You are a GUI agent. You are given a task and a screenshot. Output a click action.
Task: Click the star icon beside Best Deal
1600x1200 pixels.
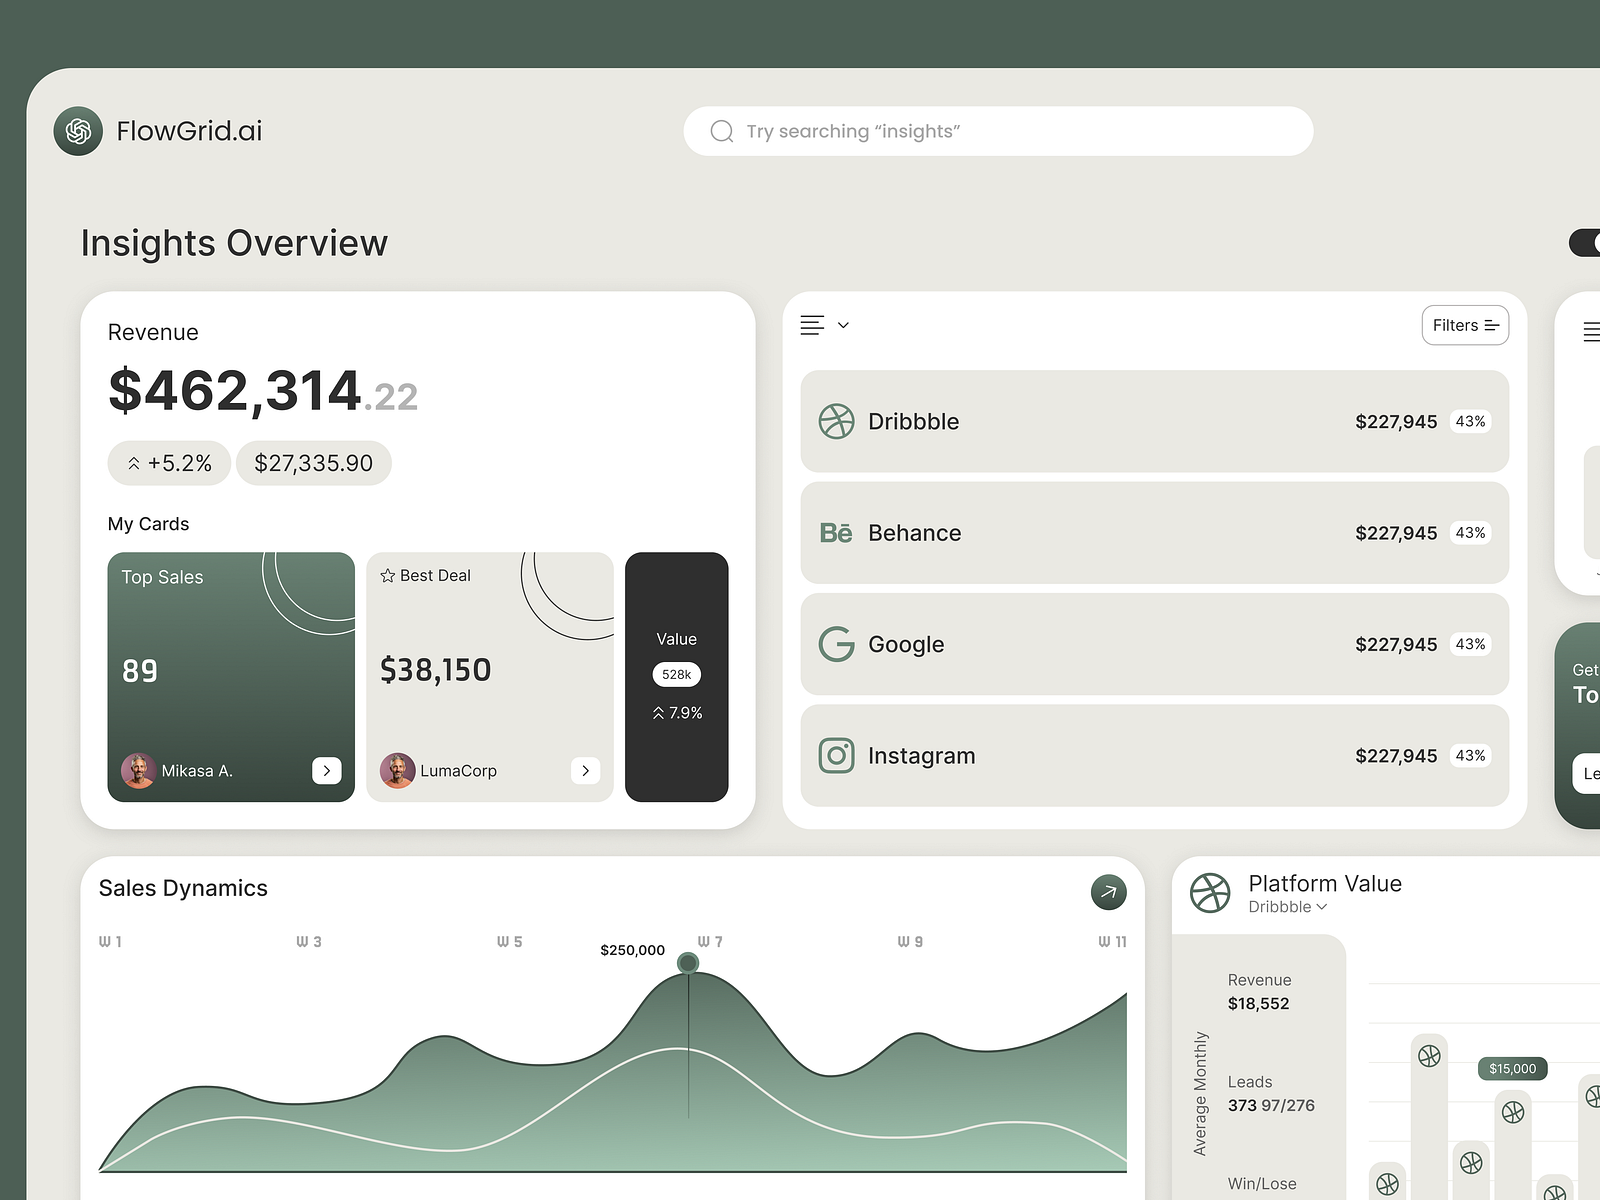click(388, 576)
